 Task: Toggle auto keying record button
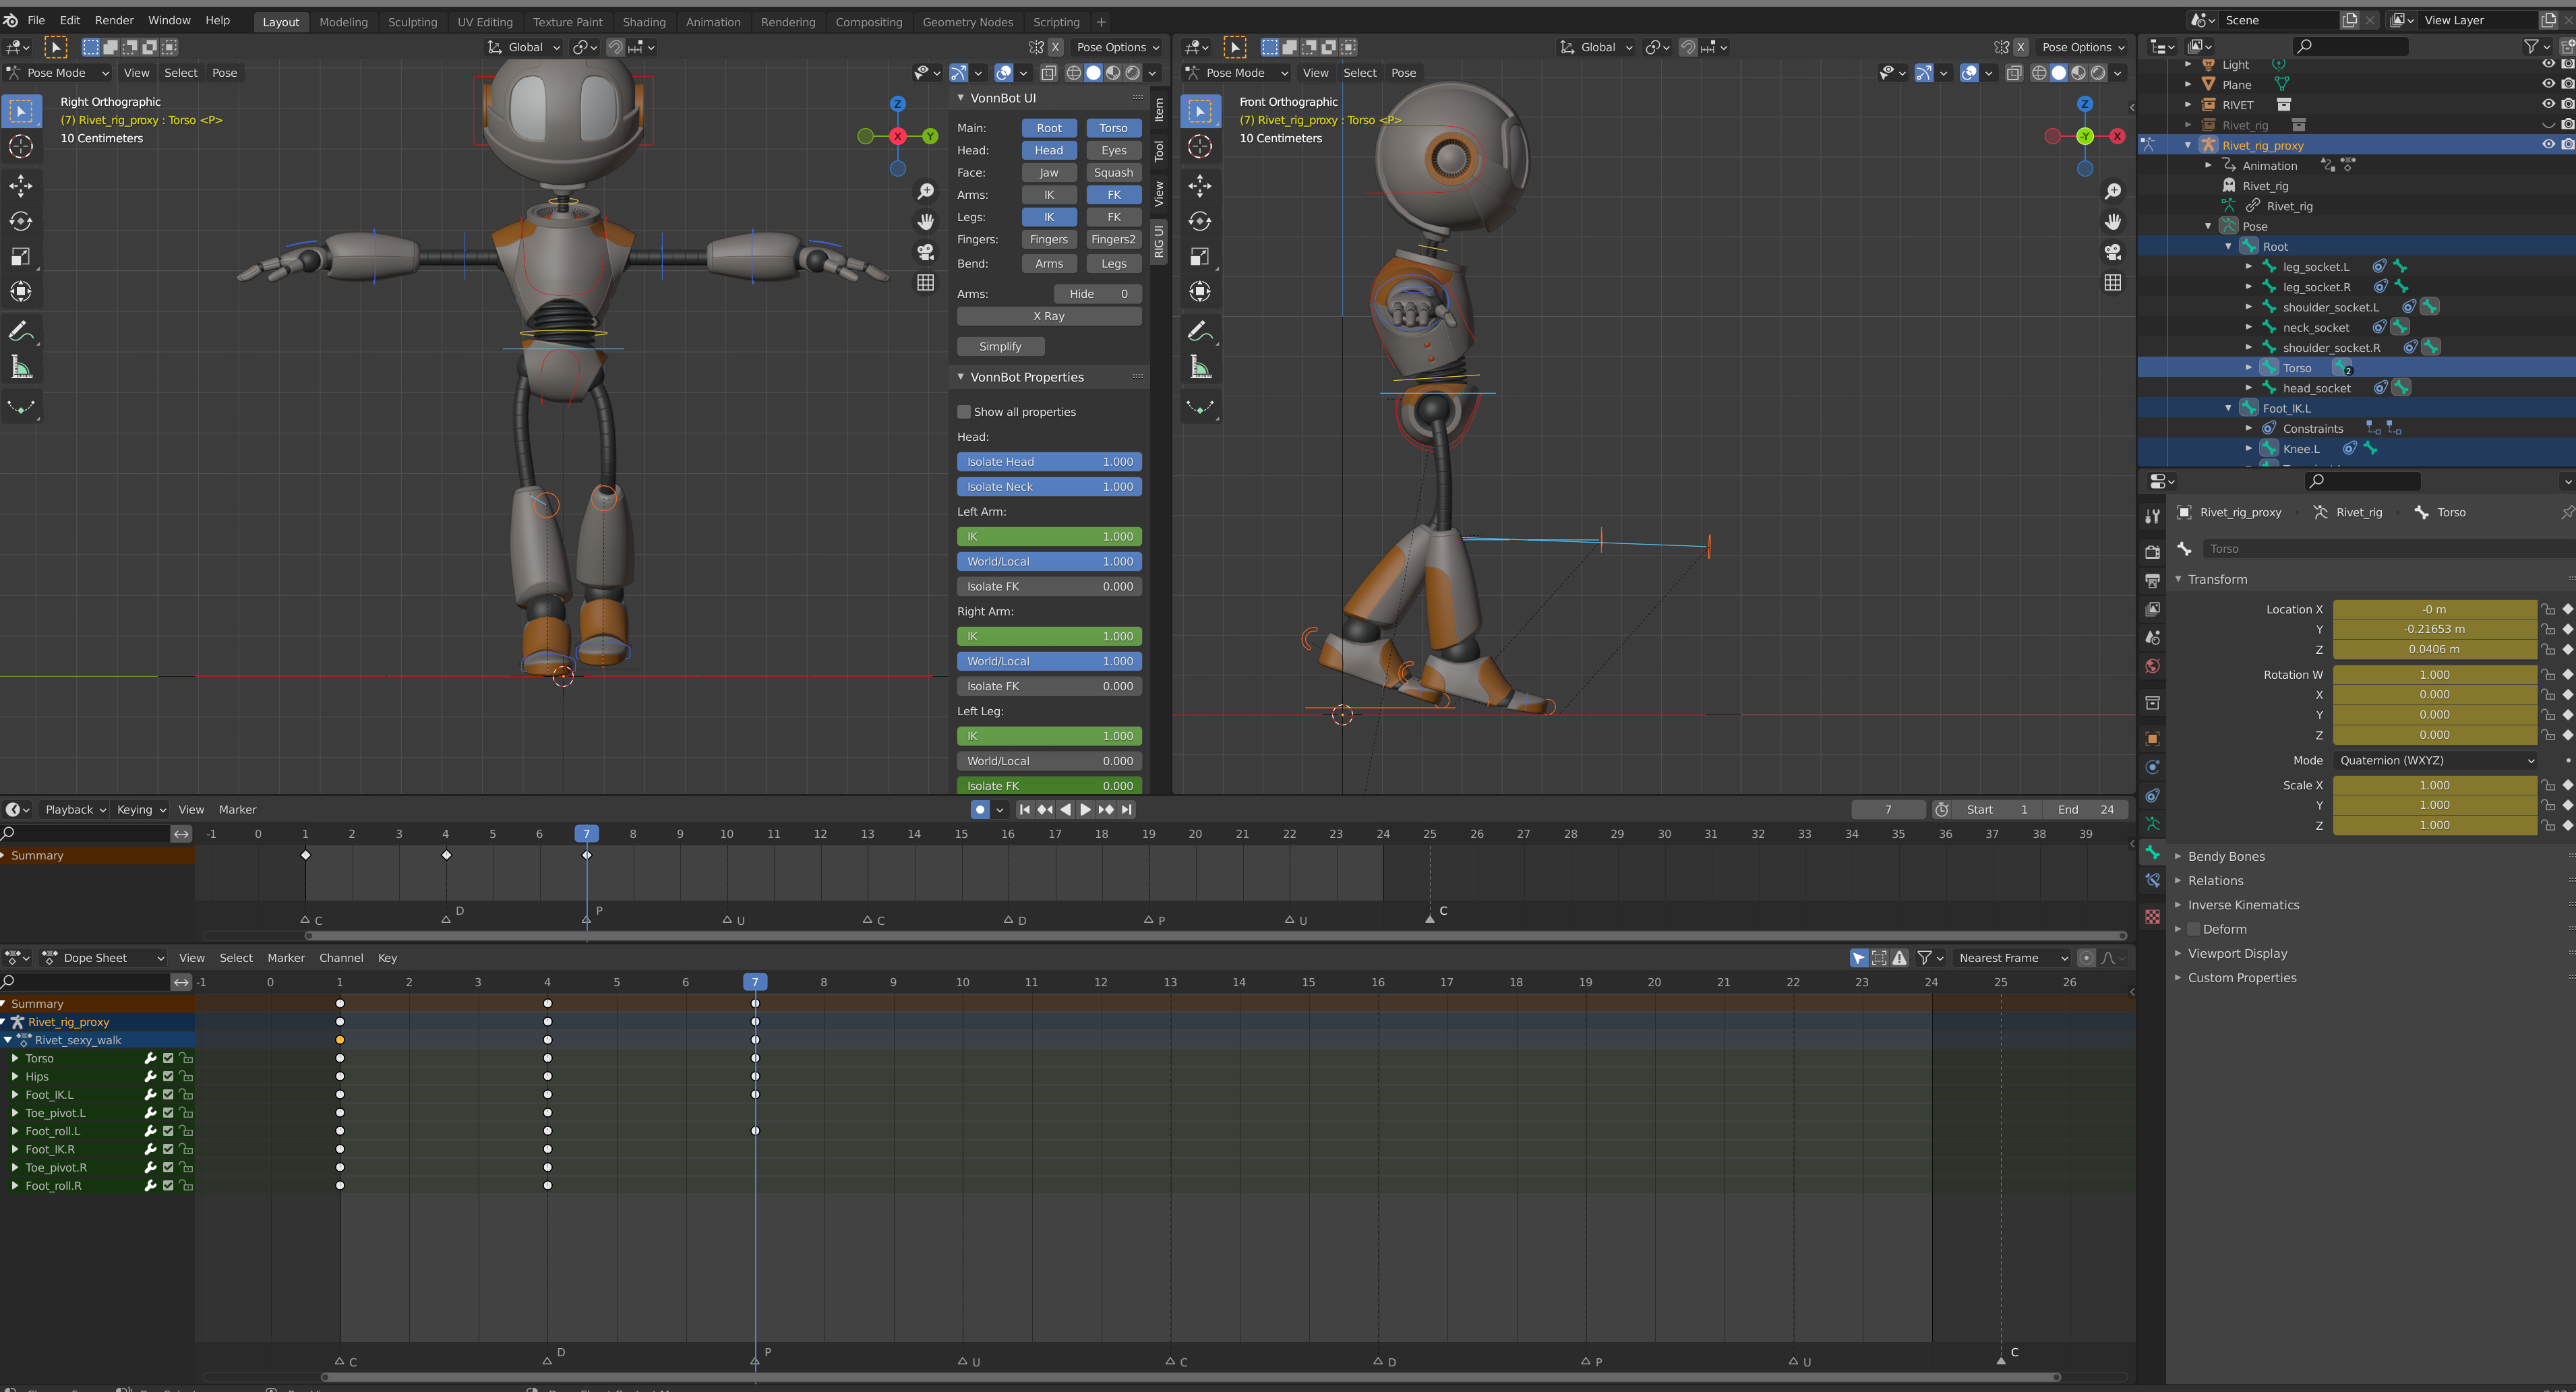click(980, 809)
